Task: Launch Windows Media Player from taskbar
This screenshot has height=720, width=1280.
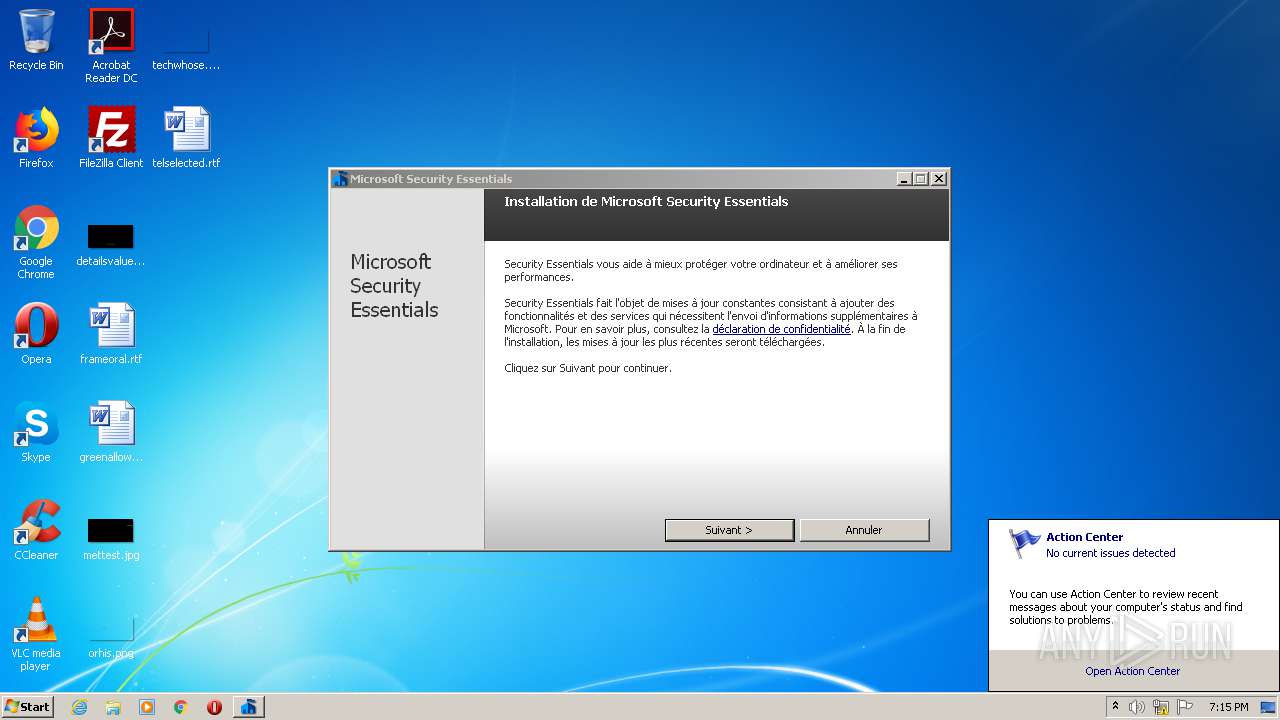Action: click(147, 707)
